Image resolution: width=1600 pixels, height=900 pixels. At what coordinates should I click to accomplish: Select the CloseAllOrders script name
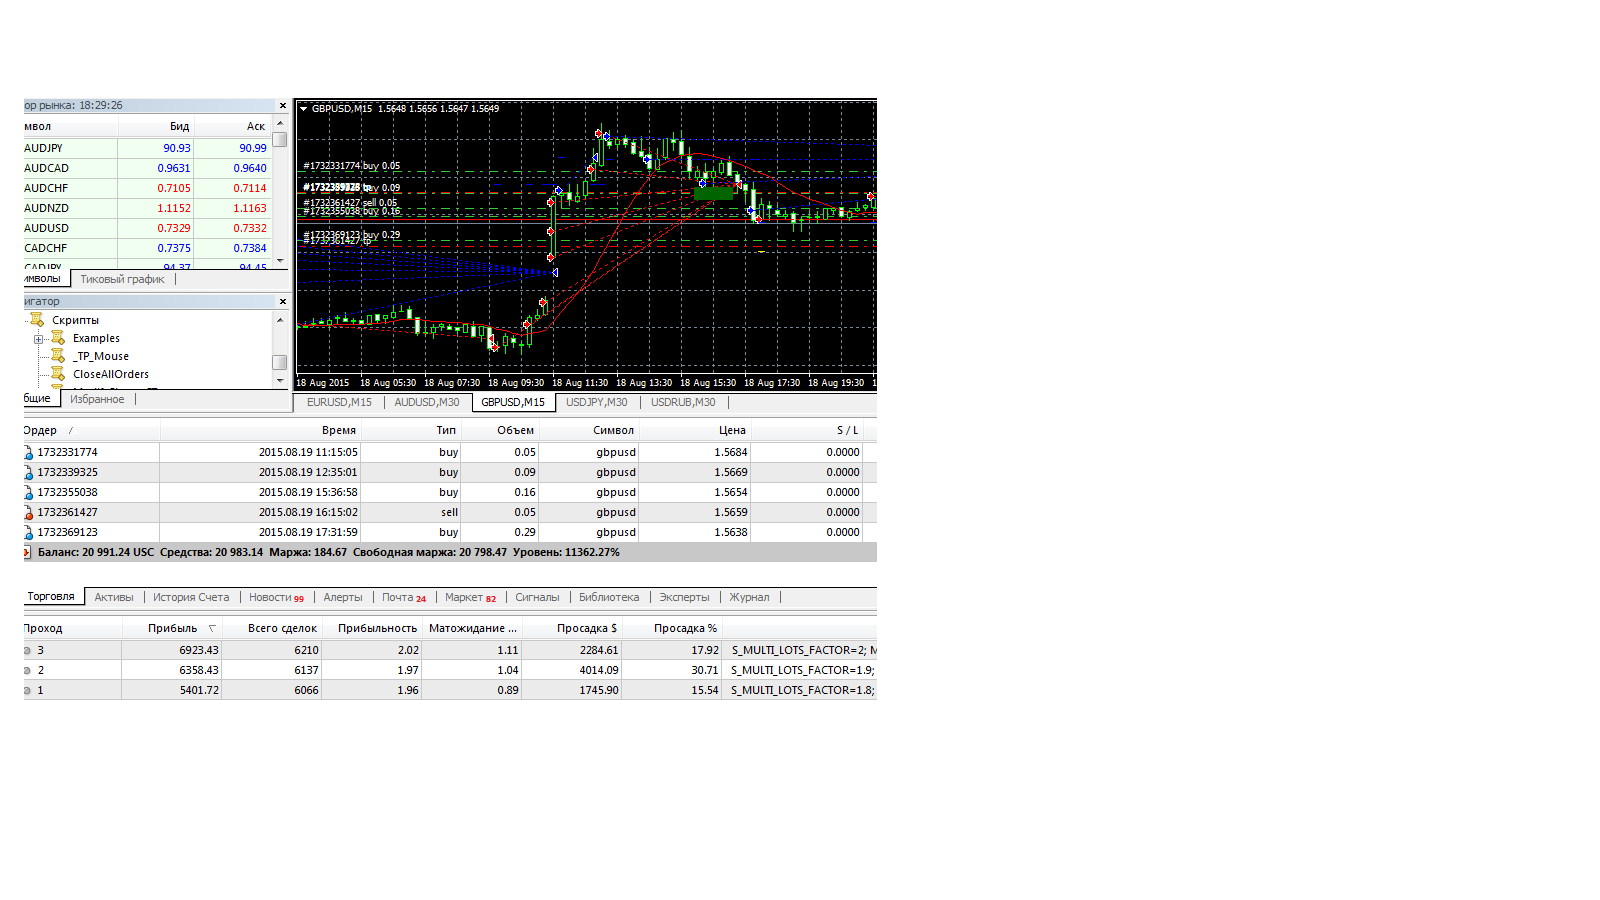click(x=110, y=374)
